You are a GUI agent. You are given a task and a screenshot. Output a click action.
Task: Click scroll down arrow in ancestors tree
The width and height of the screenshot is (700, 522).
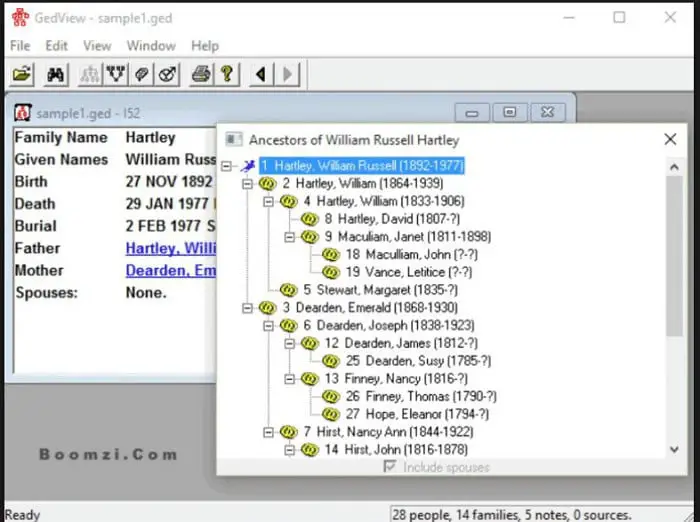[674, 450]
